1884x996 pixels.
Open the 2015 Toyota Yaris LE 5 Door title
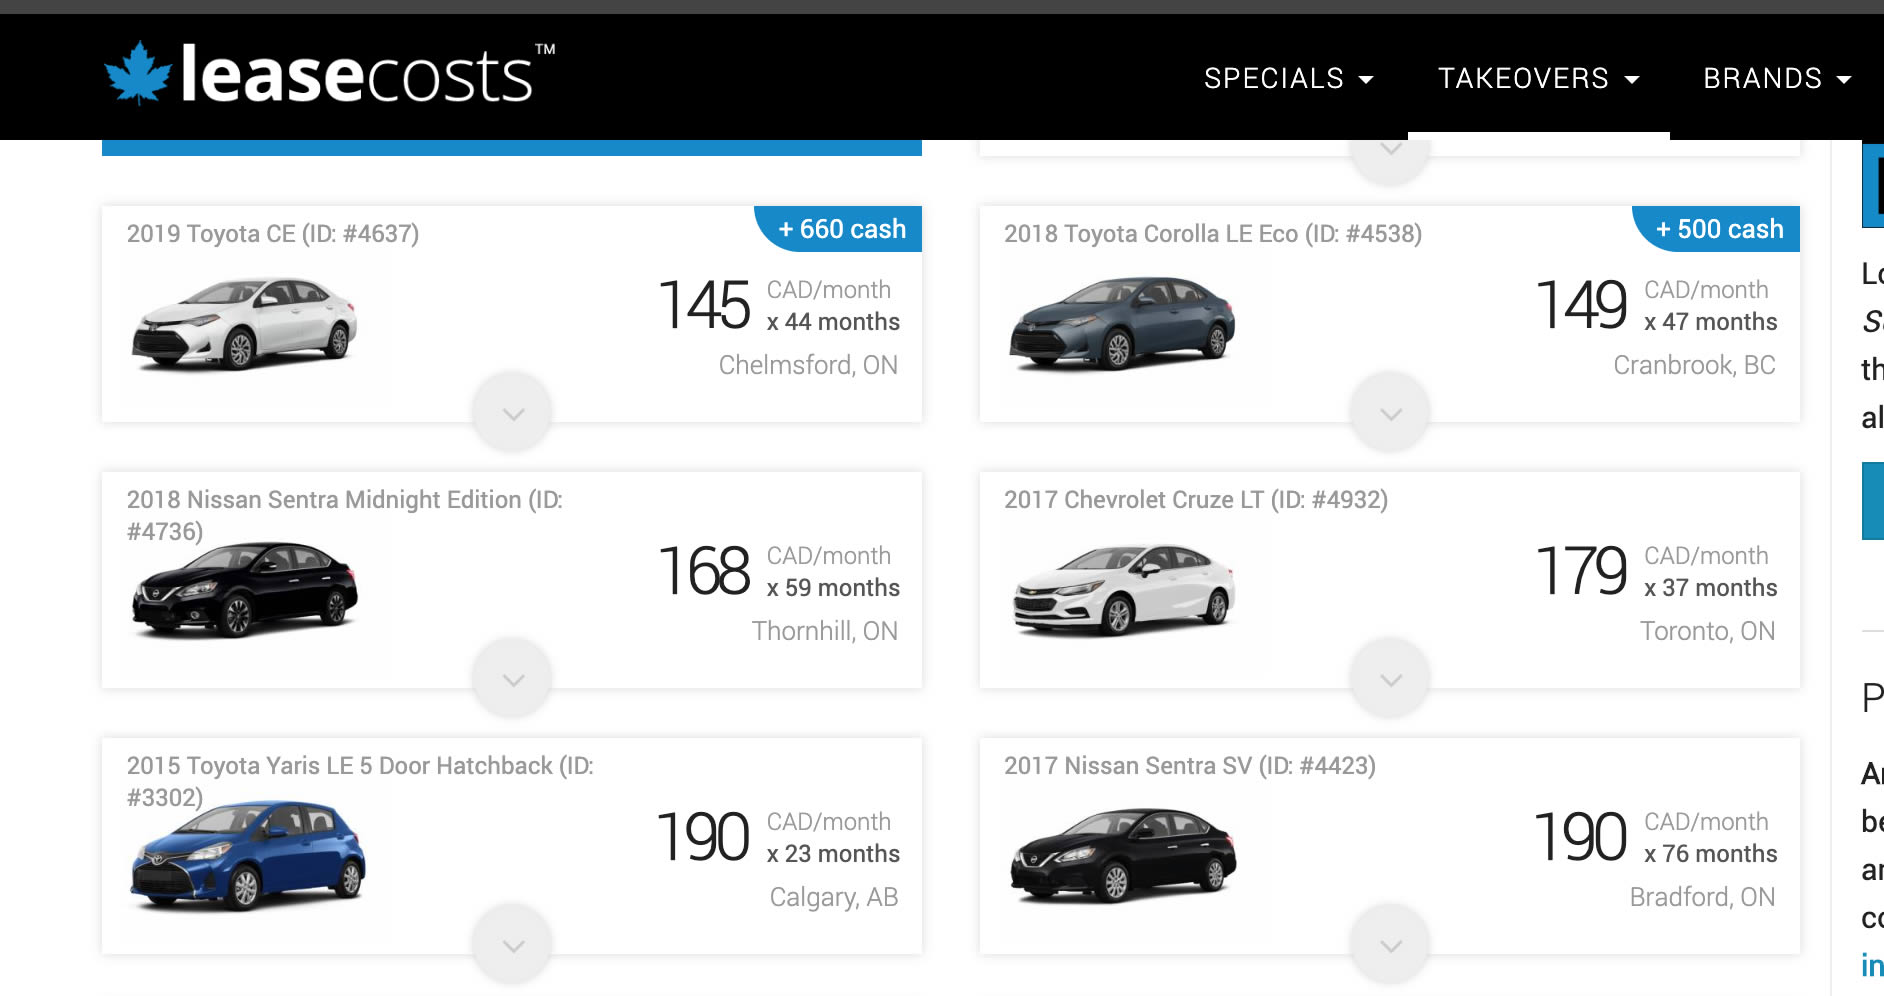[x=360, y=781]
